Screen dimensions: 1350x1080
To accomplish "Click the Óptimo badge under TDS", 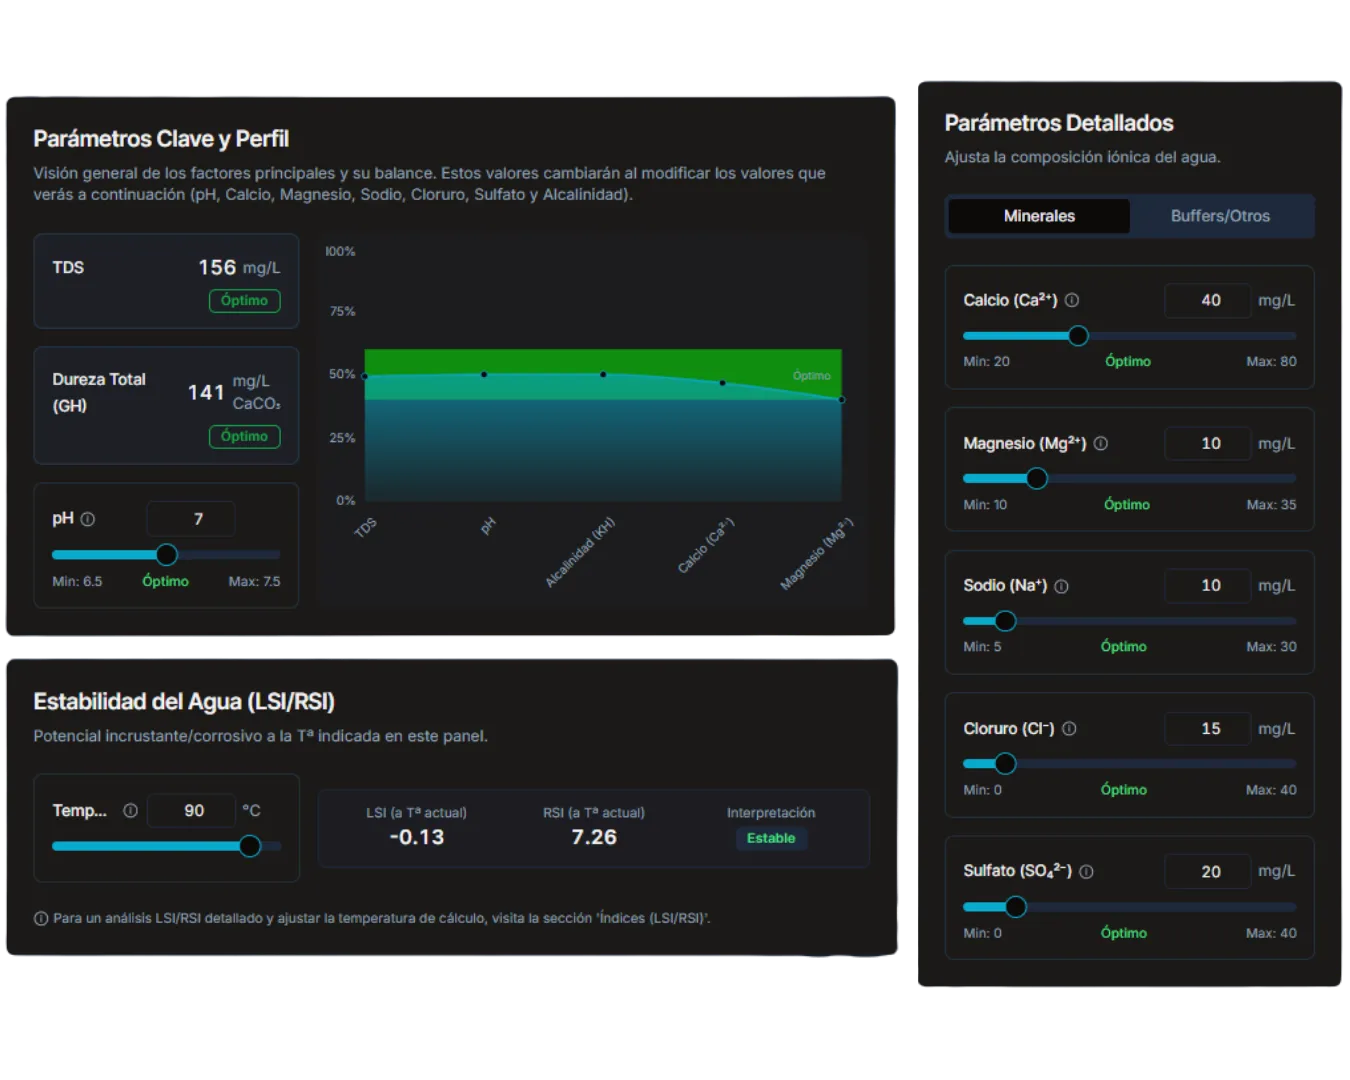I will pos(244,301).
